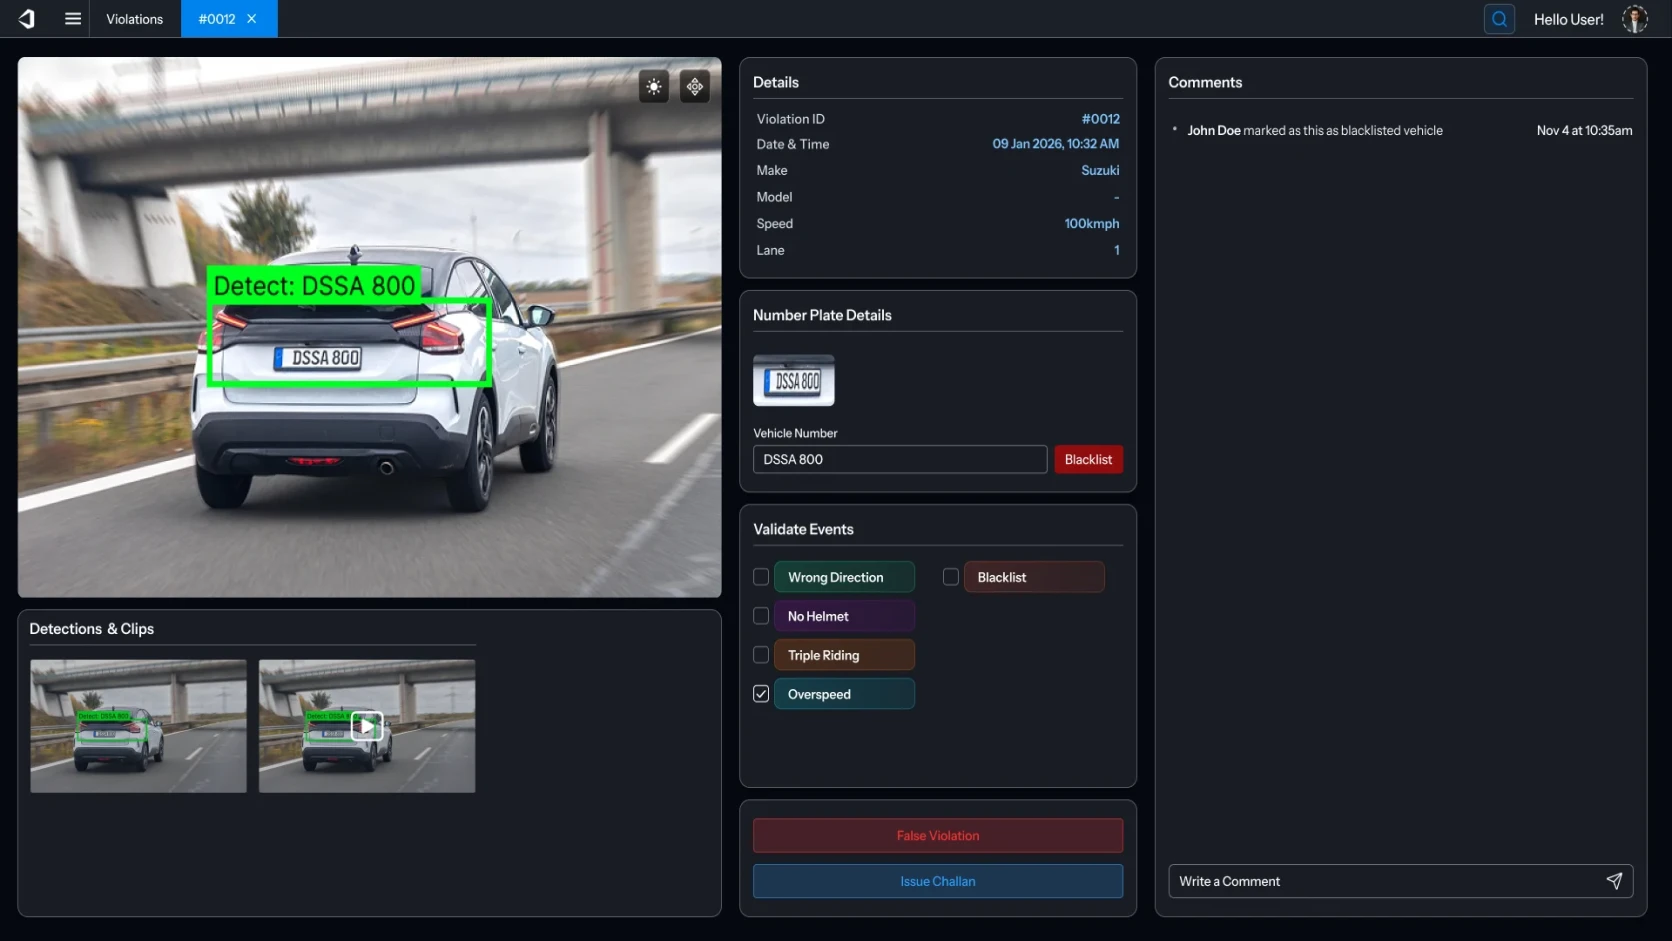Uncheck the Overspeed checkbox

(x=761, y=694)
